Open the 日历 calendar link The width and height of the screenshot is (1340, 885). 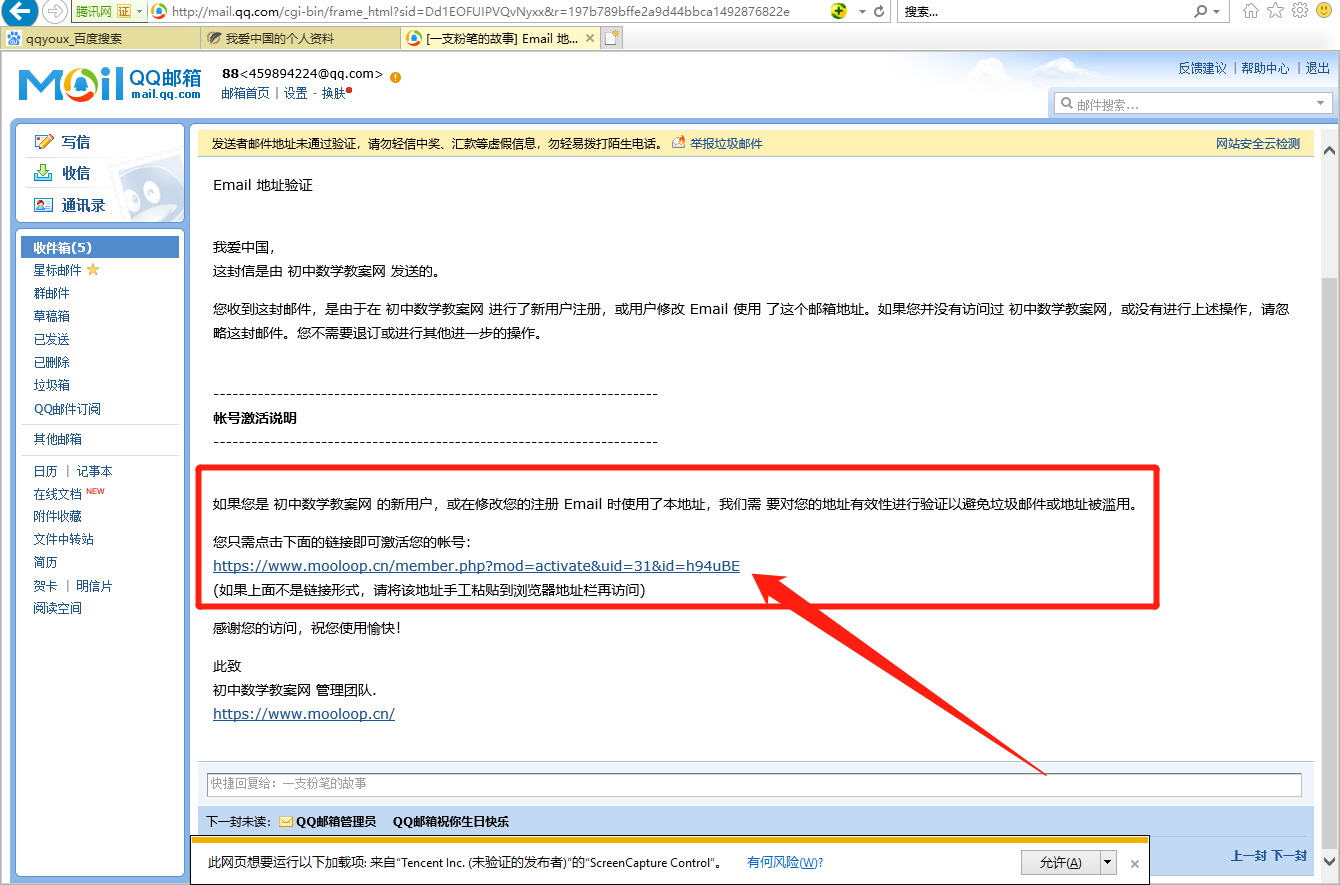click(x=45, y=471)
